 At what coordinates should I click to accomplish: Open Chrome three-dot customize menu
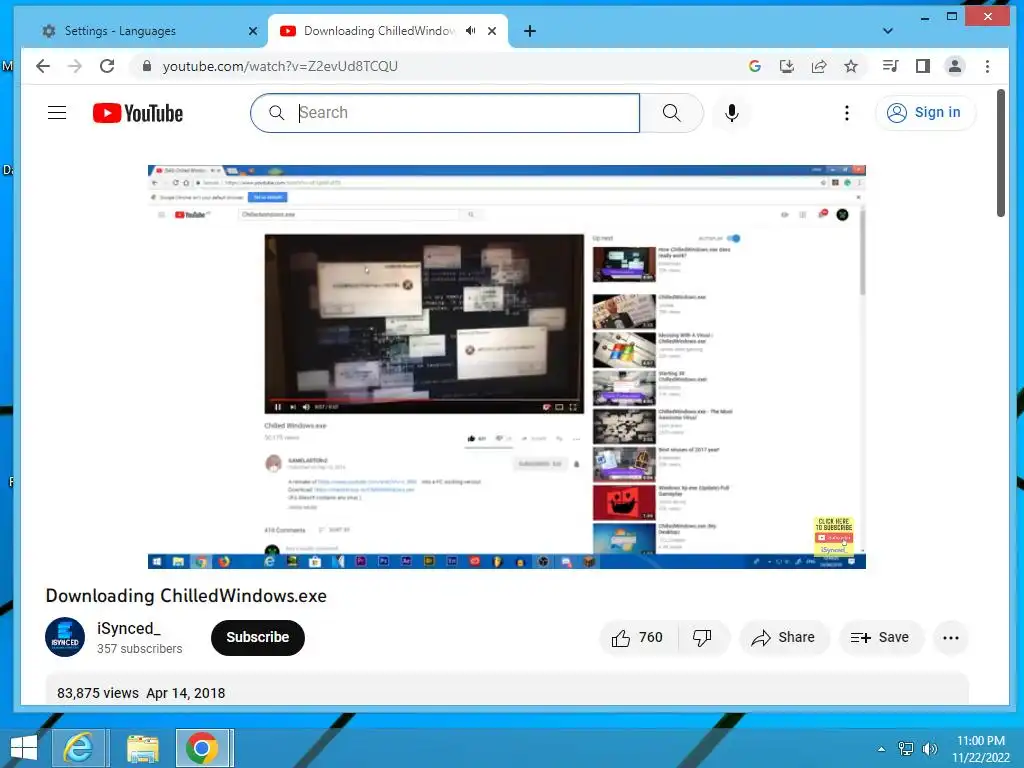click(987, 66)
